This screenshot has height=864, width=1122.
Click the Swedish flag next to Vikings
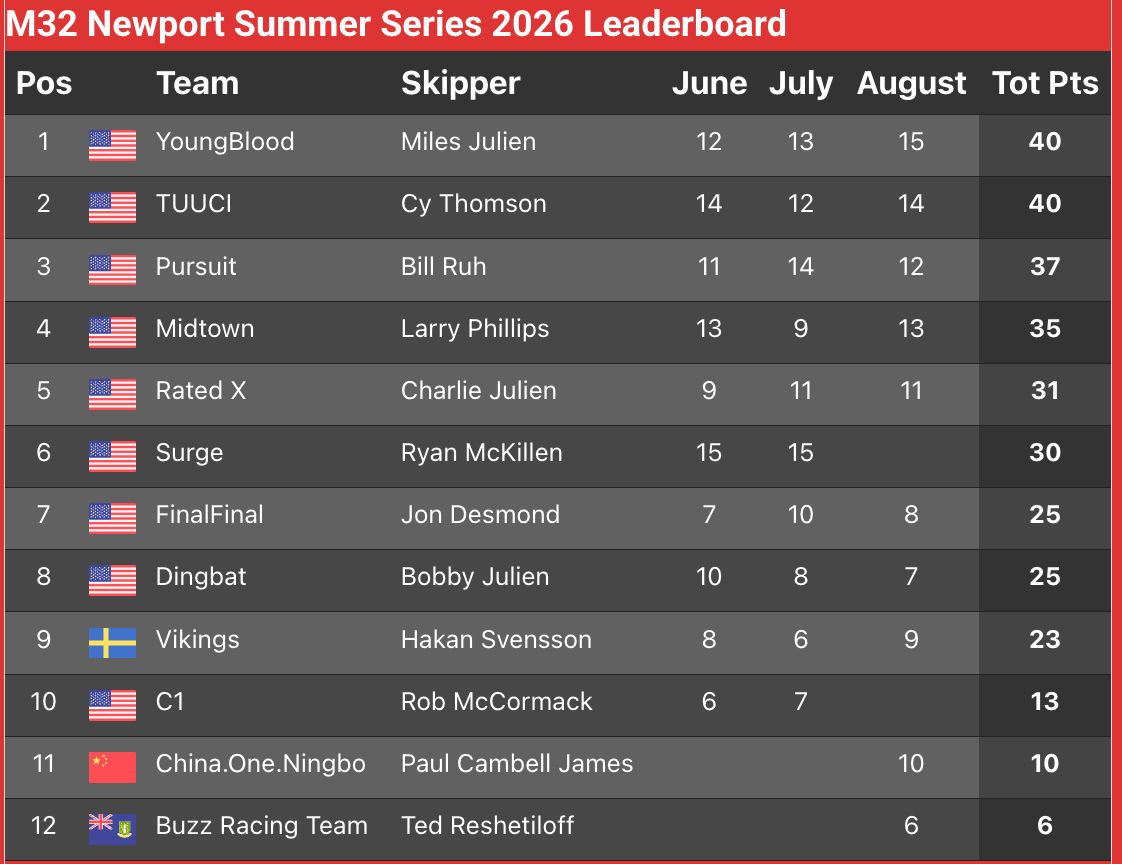pyautogui.click(x=112, y=643)
